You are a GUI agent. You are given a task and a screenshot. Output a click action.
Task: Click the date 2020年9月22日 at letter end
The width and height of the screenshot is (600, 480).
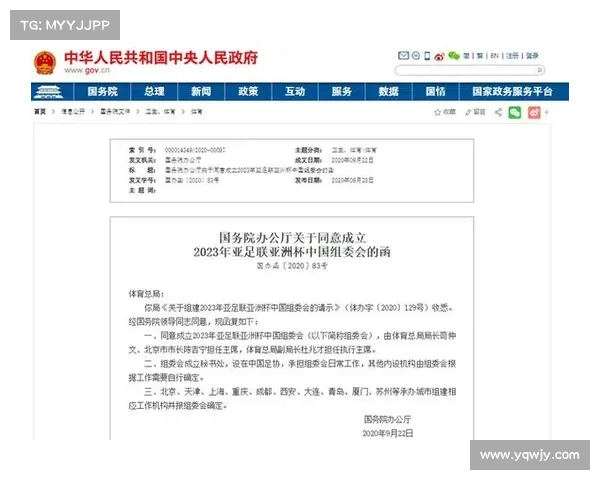(x=388, y=433)
